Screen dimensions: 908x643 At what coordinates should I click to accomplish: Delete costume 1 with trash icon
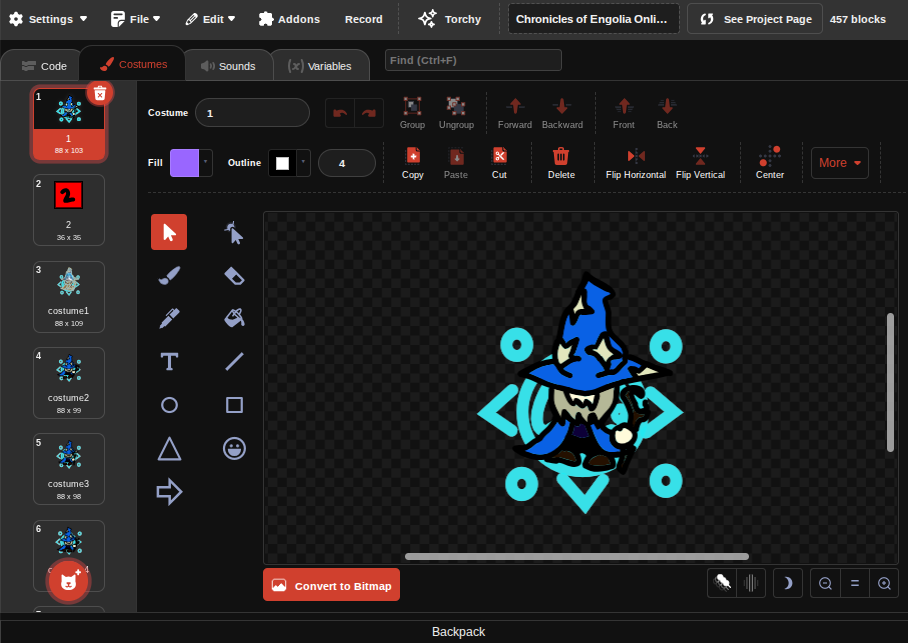(100, 93)
